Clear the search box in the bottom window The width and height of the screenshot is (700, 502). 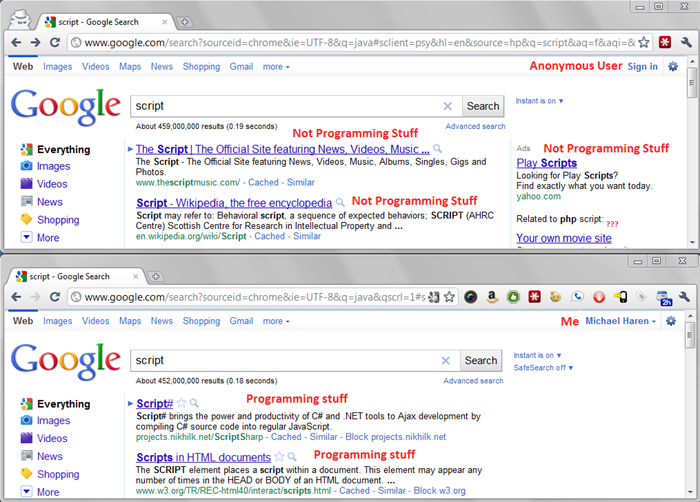[x=445, y=360]
